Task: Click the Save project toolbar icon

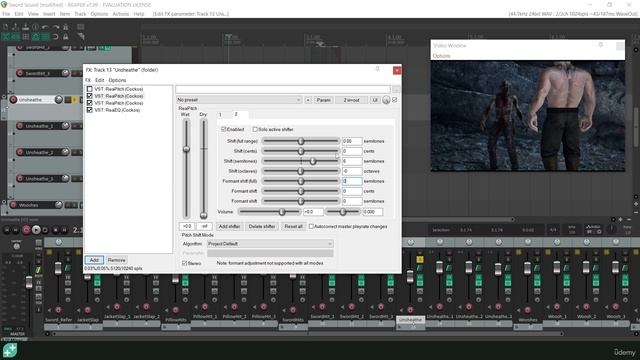Action: click(25, 27)
